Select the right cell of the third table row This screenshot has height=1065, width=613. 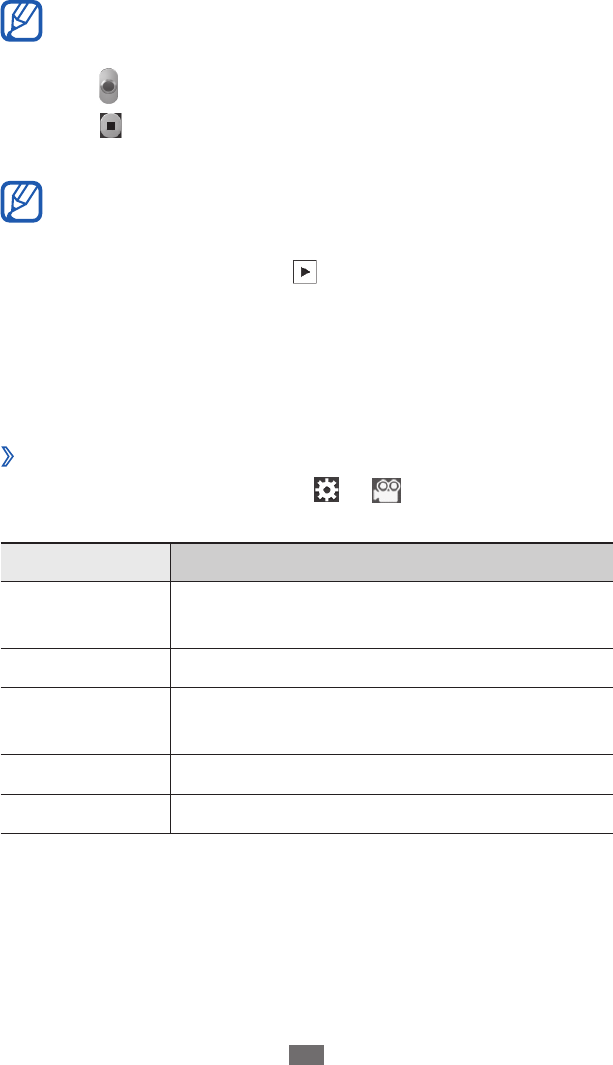(x=391, y=720)
